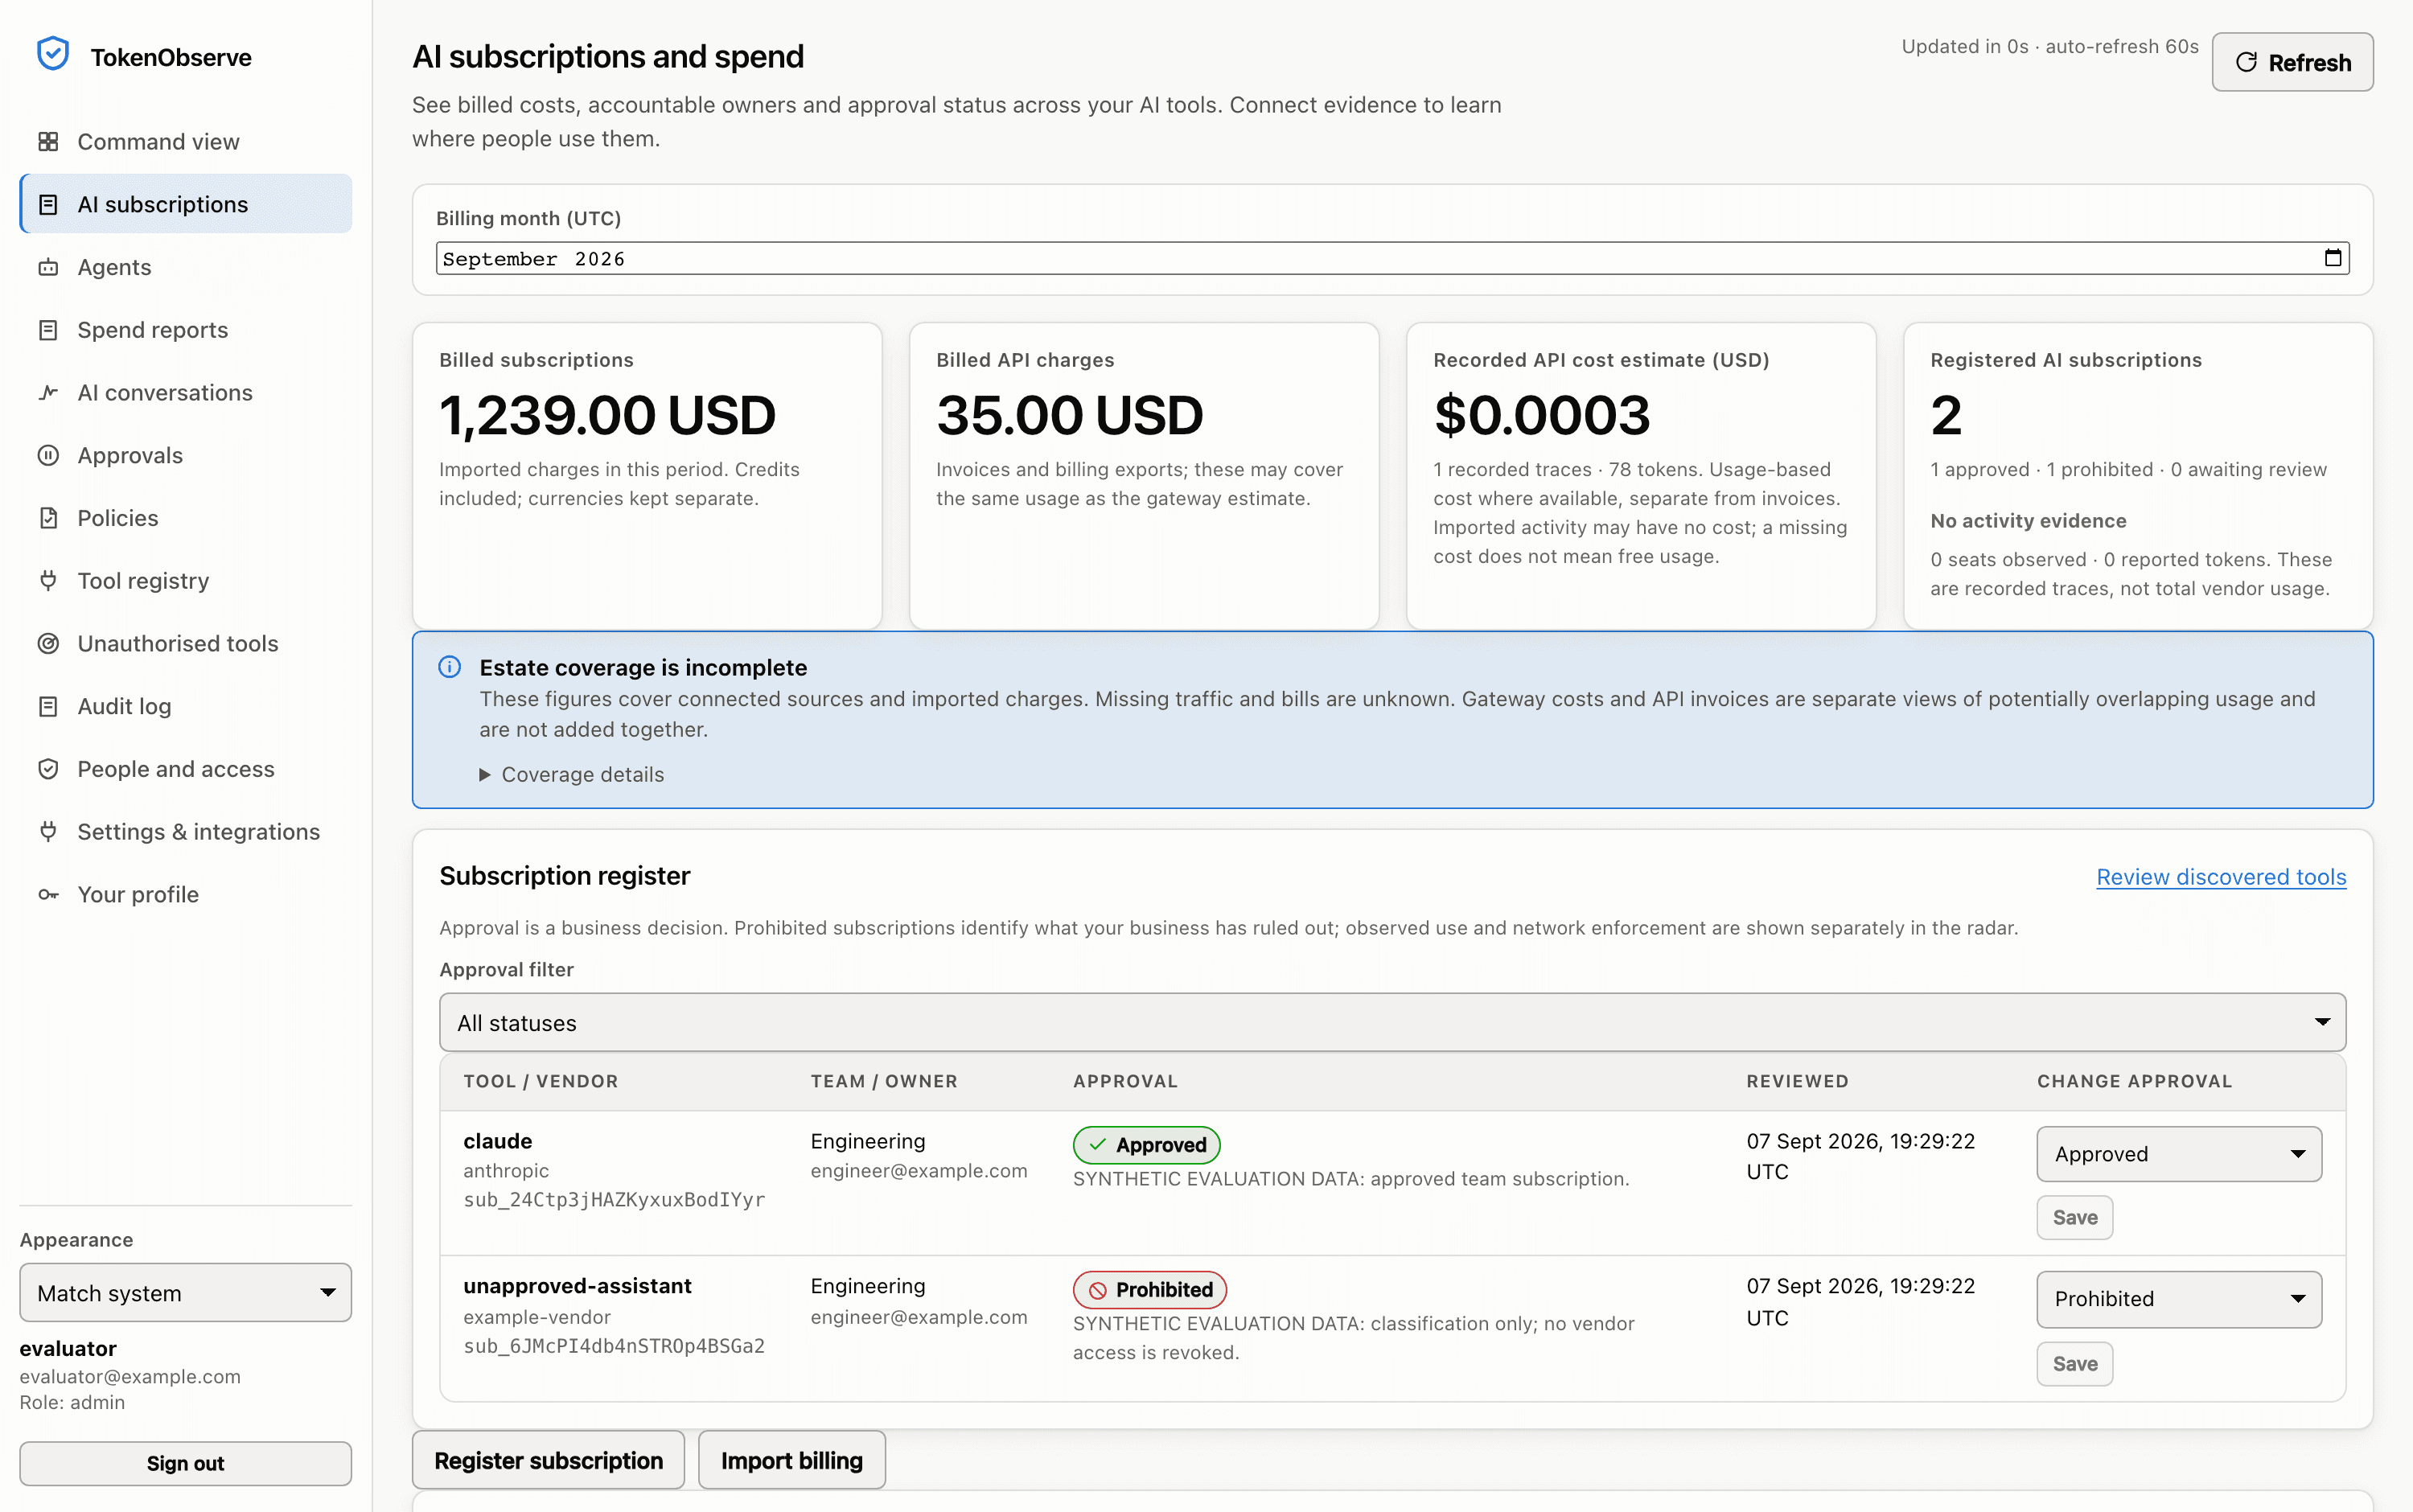Open Settings & integrations
This screenshot has height=1512, width=2413.
186,831
